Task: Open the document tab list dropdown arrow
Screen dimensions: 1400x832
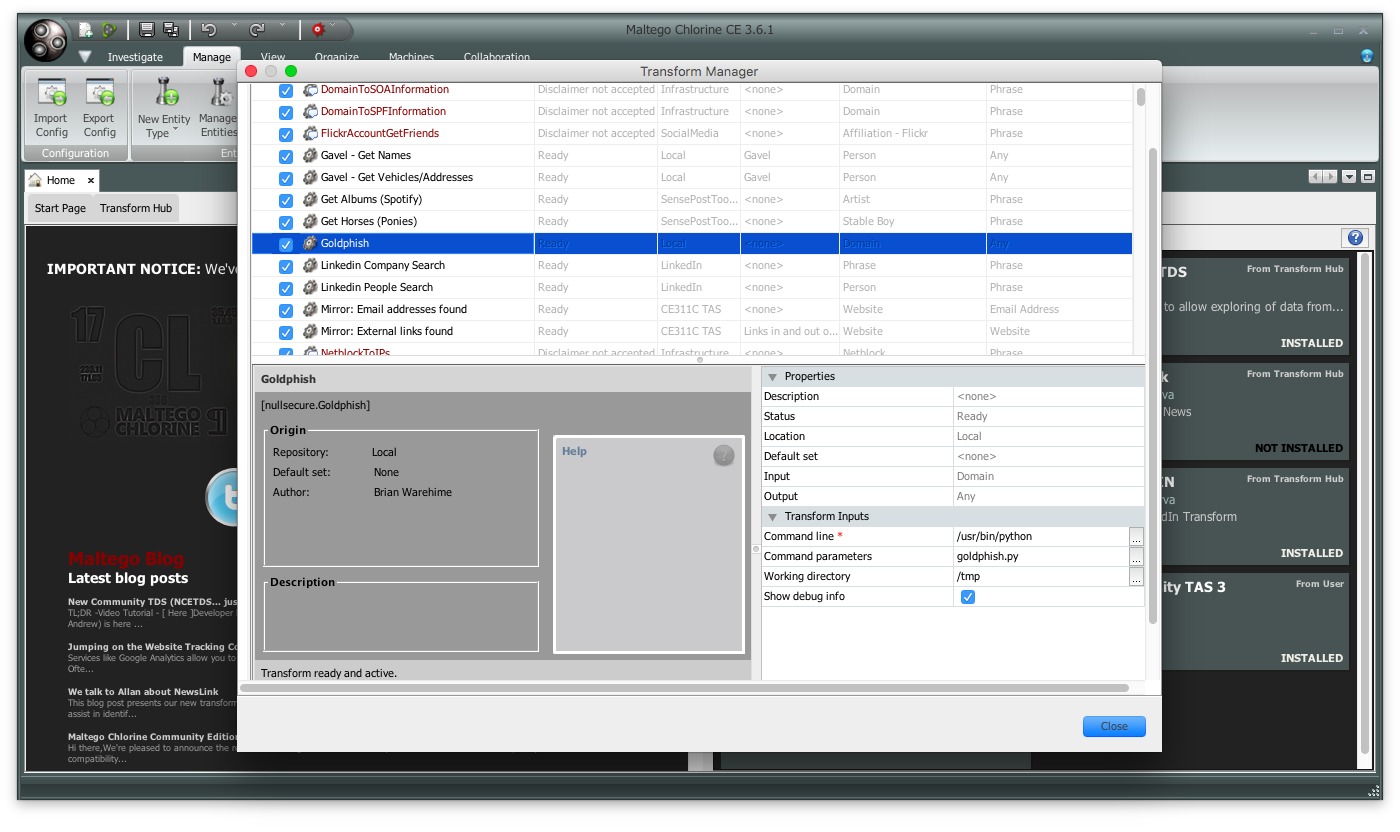Action: tap(1349, 177)
